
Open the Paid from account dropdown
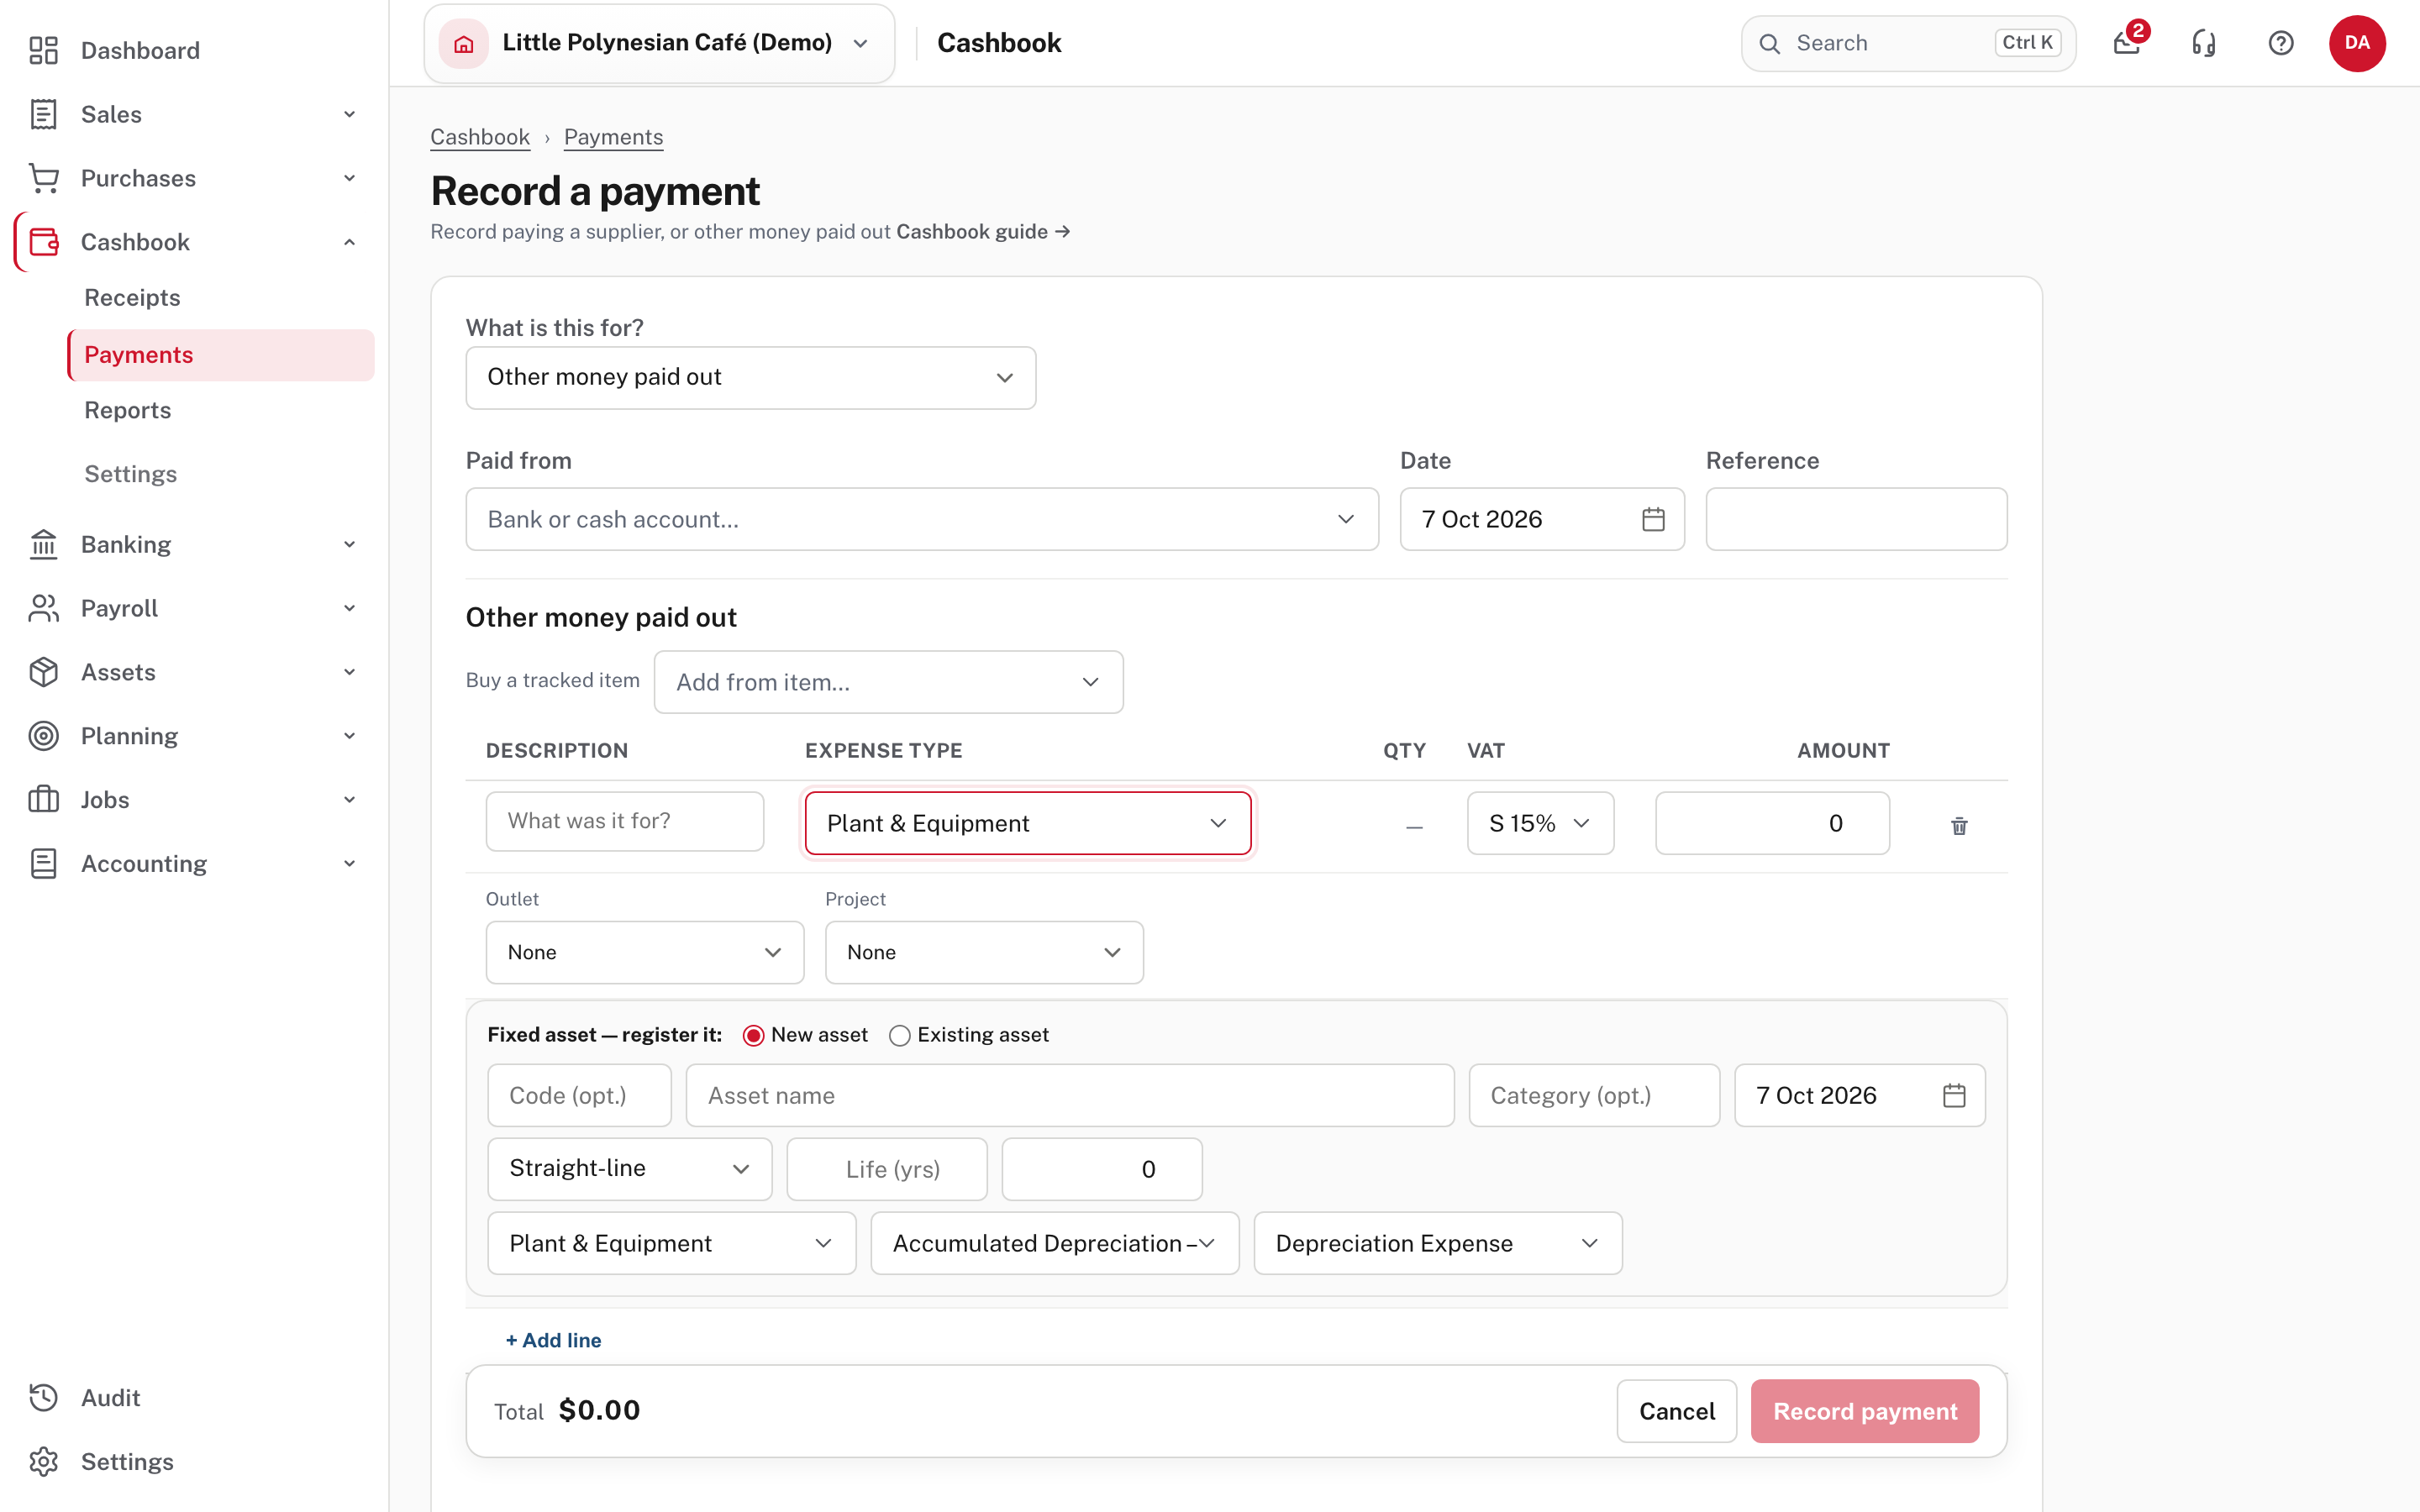point(922,519)
